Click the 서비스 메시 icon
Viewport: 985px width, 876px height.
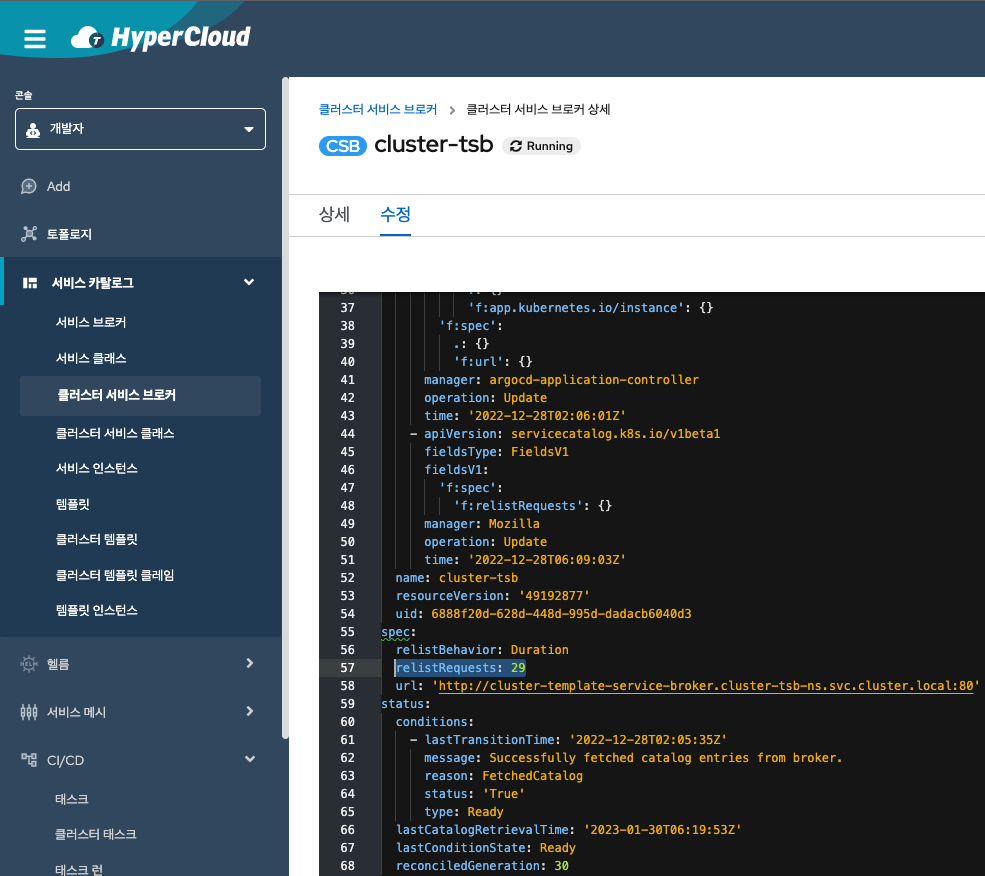29,712
